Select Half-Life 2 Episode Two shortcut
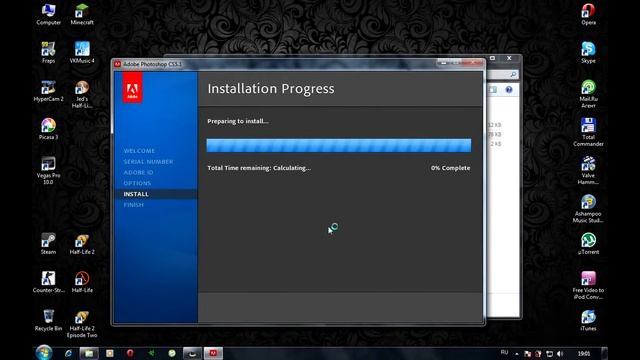The height and width of the screenshot is (360, 640). coord(82,324)
